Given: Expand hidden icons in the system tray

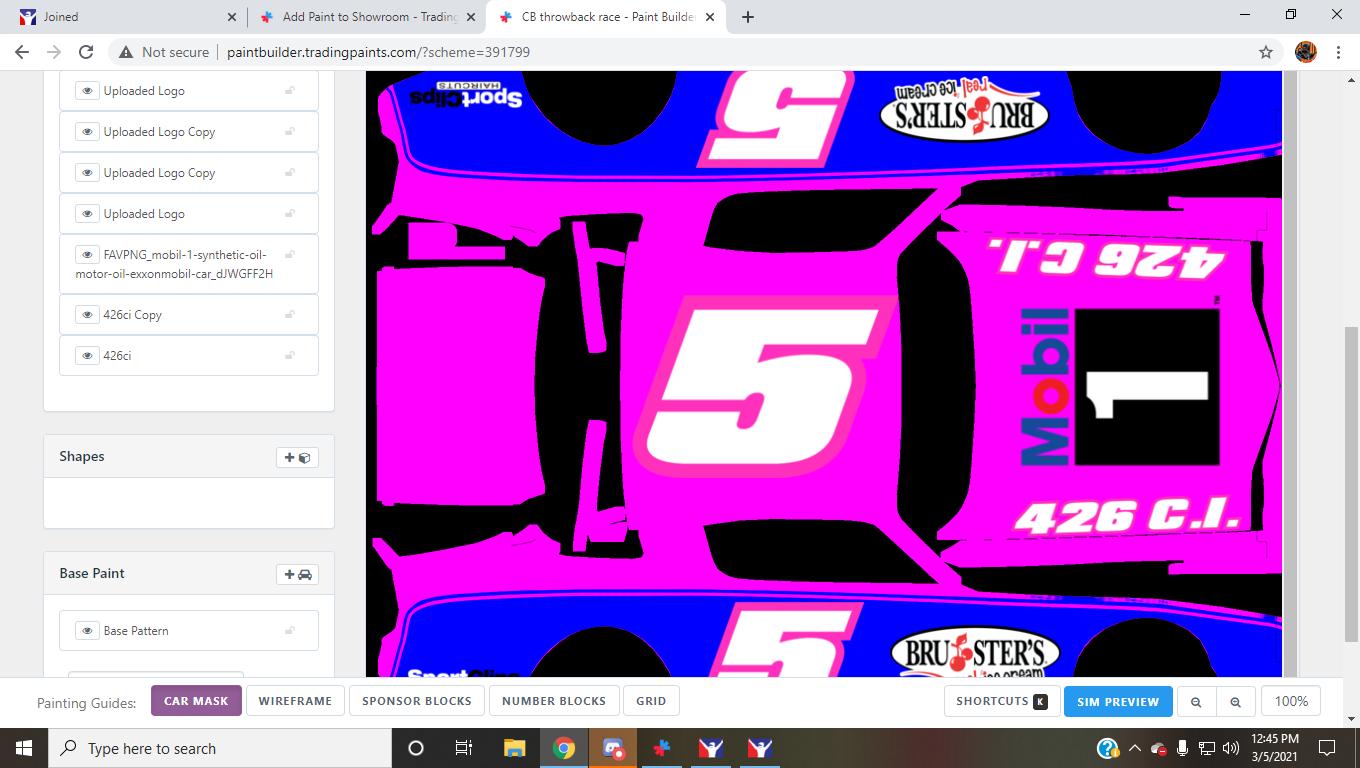Looking at the screenshot, I should tap(1134, 748).
